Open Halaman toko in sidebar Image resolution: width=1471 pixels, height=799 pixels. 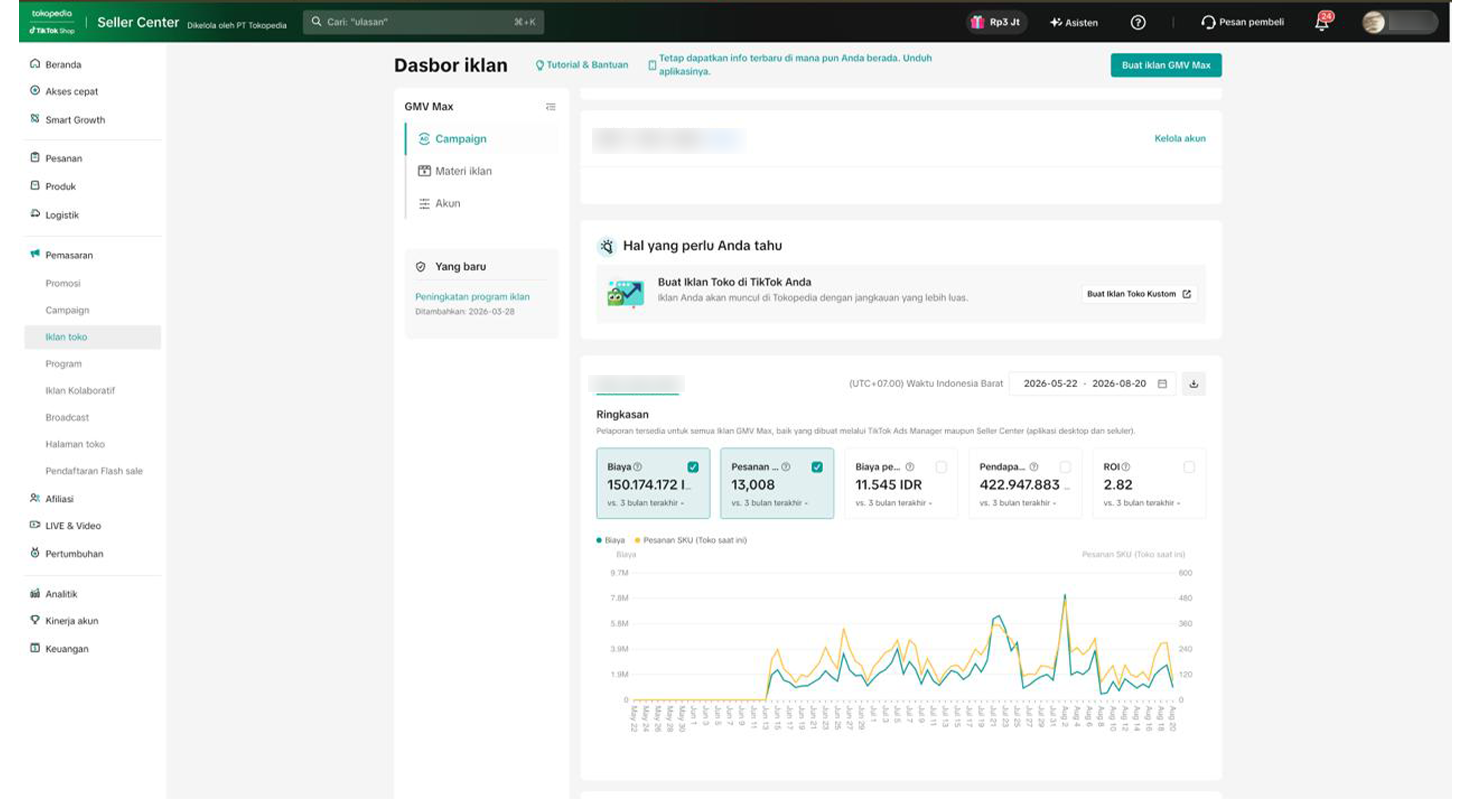pos(75,444)
